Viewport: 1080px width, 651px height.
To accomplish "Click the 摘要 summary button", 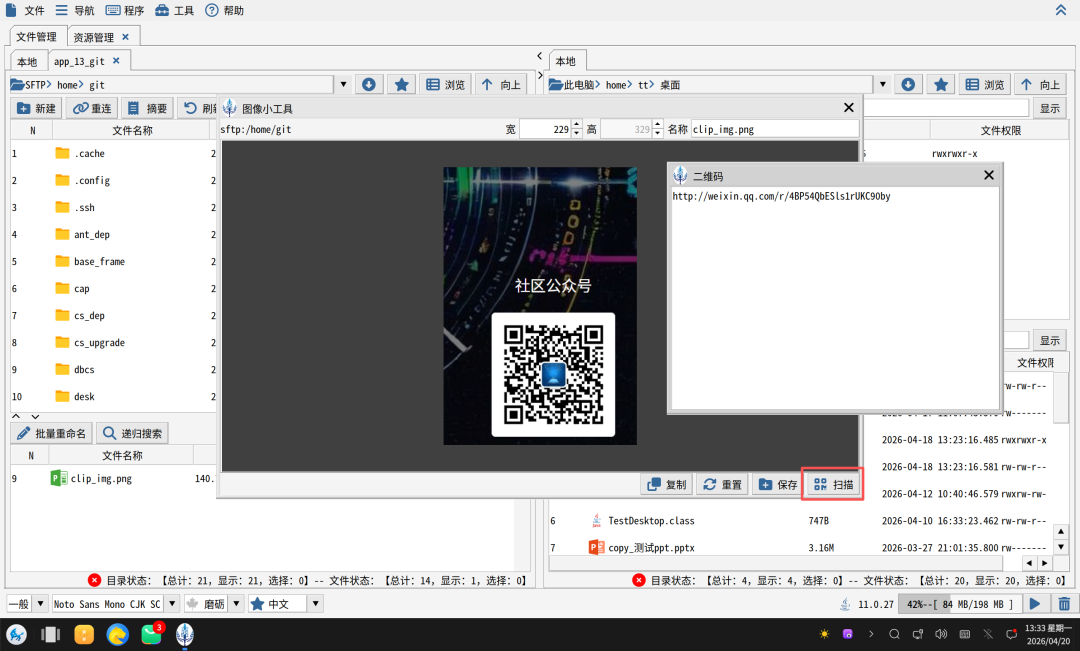I will click(x=147, y=108).
